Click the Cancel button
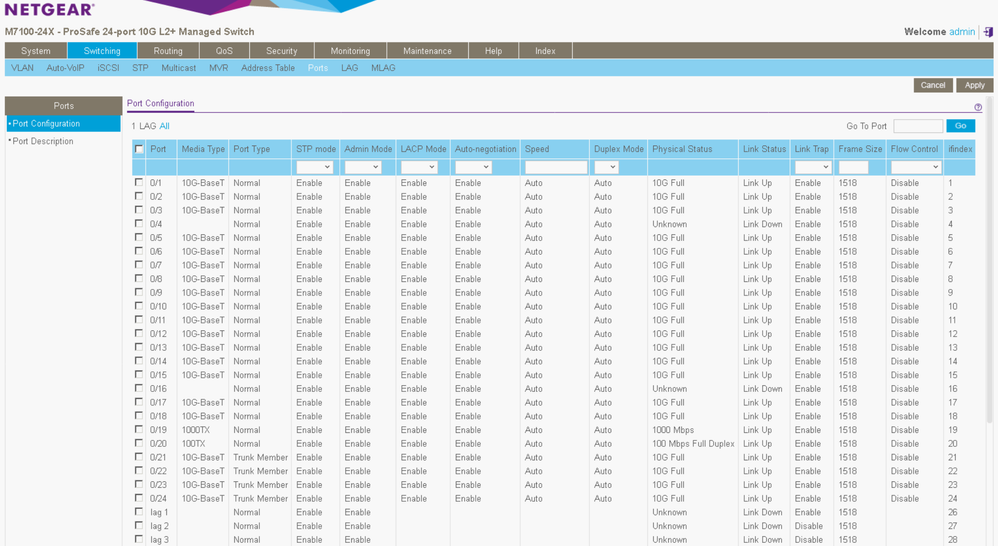Image resolution: width=998 pixels, height=546 pixels. (x=932, y=85)
